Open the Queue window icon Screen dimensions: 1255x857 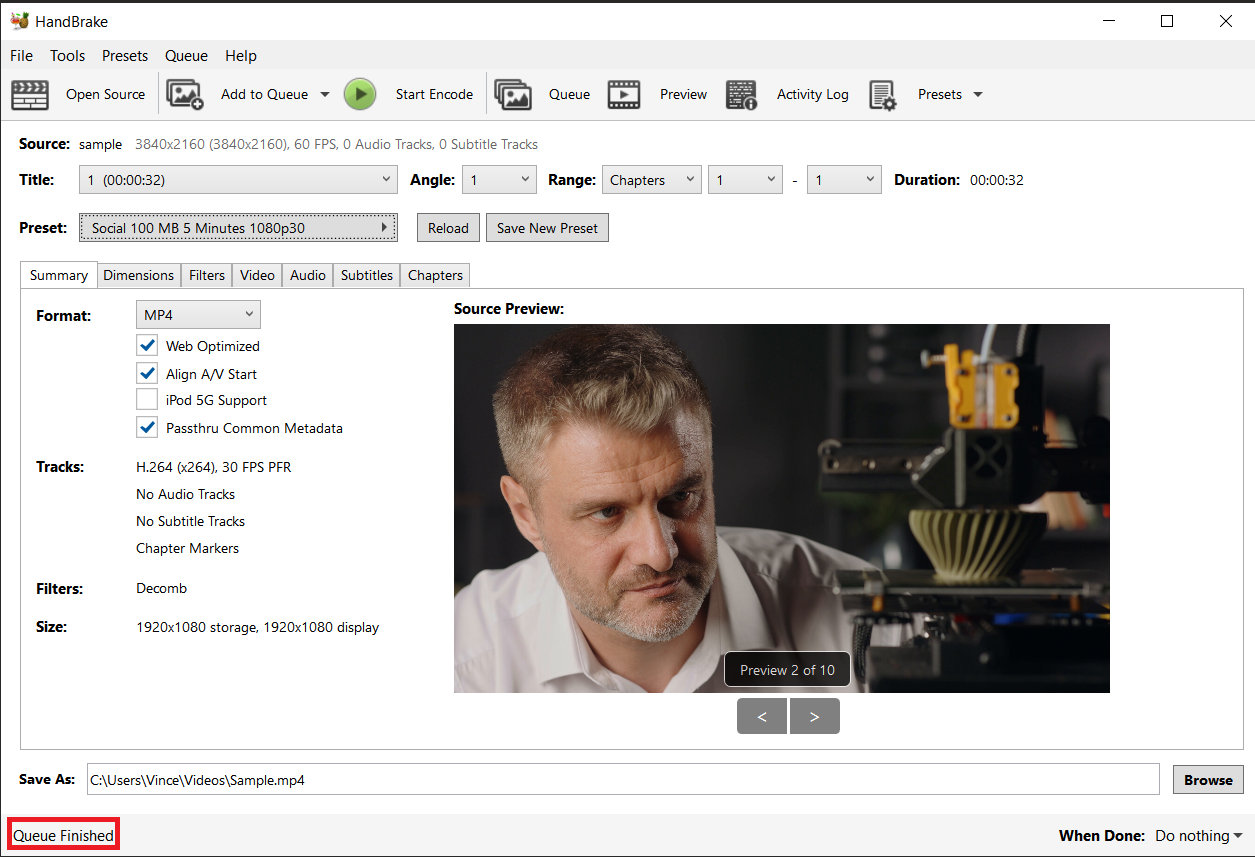513,93
